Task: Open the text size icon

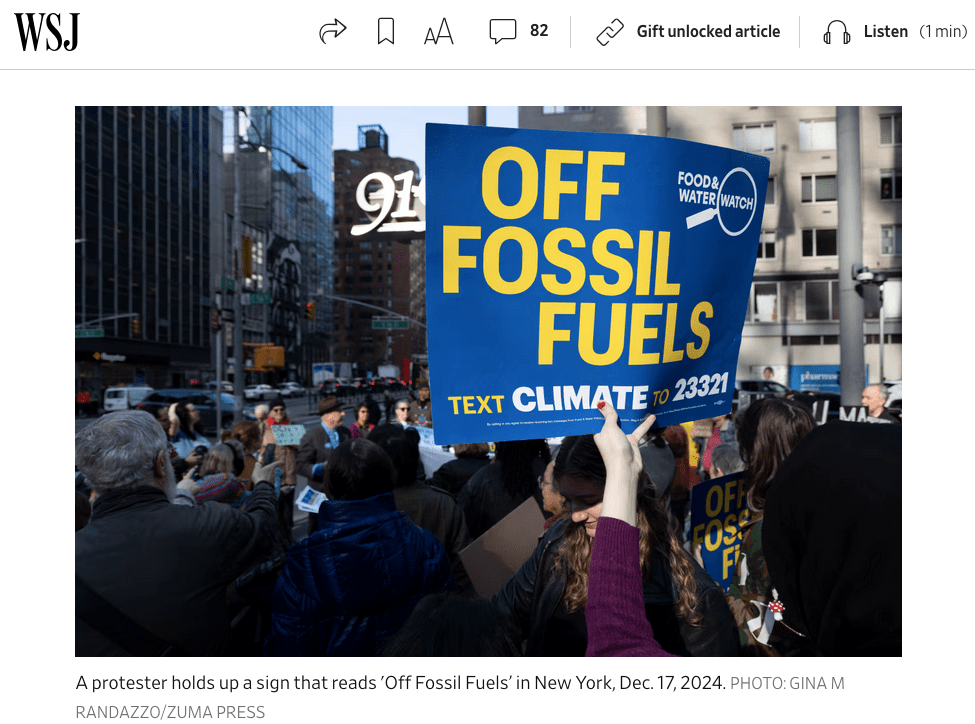Action: (438, 31)
